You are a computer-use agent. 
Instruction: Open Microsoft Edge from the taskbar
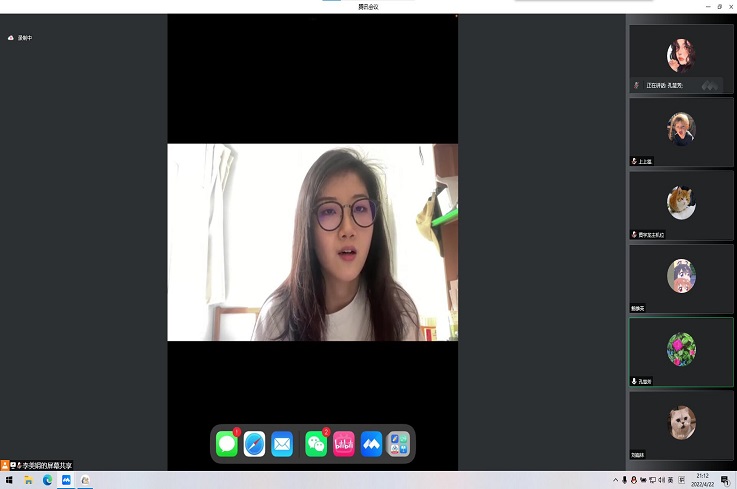pyautogui.click(x=47, y=481)
